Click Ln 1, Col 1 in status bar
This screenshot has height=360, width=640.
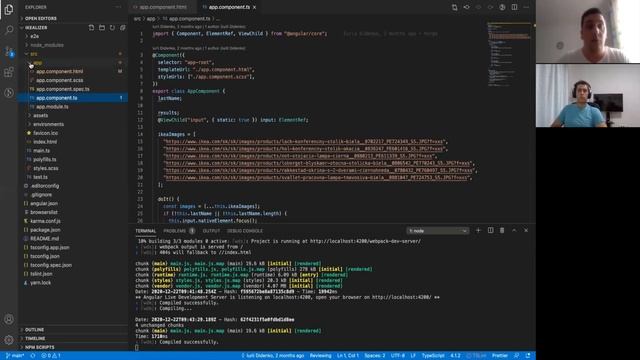pyautogui.click(x=348, y=356)
